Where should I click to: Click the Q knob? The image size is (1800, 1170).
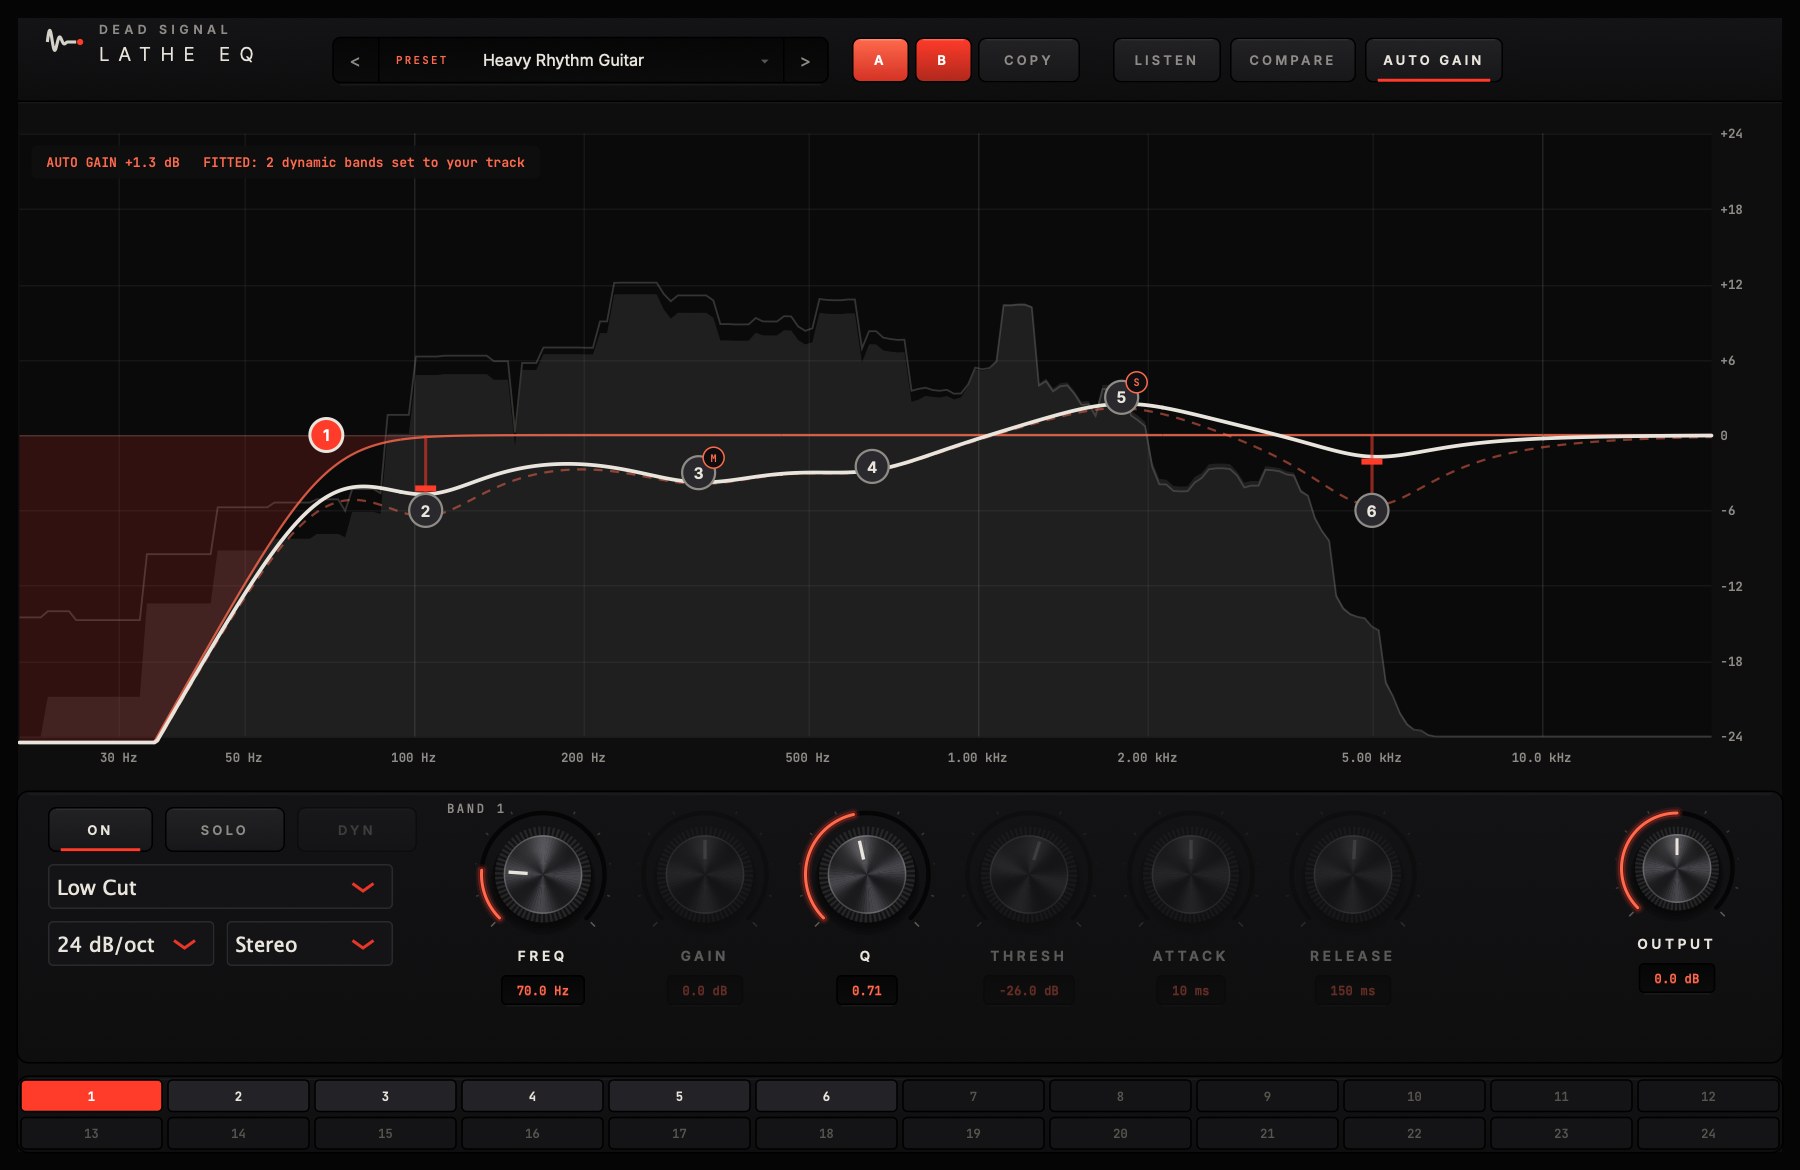click(x=866, y=874)
